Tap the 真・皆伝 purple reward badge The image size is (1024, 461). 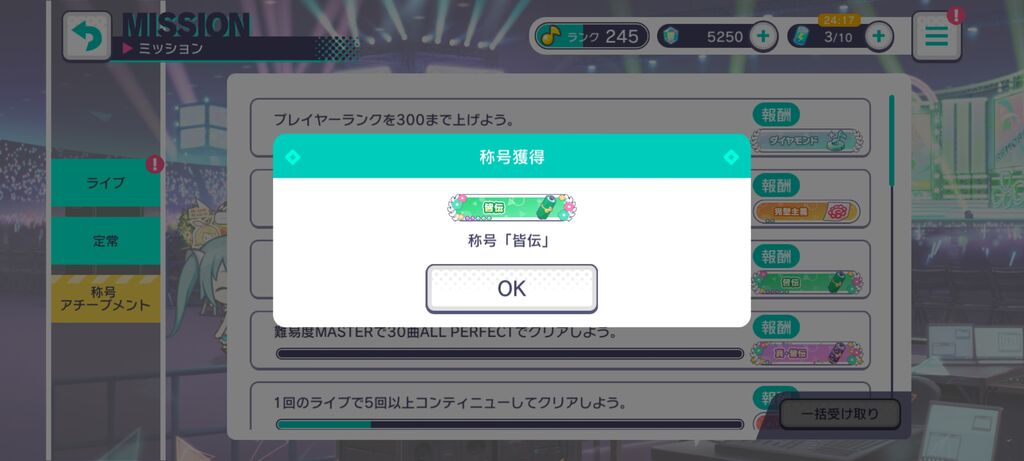807,353
